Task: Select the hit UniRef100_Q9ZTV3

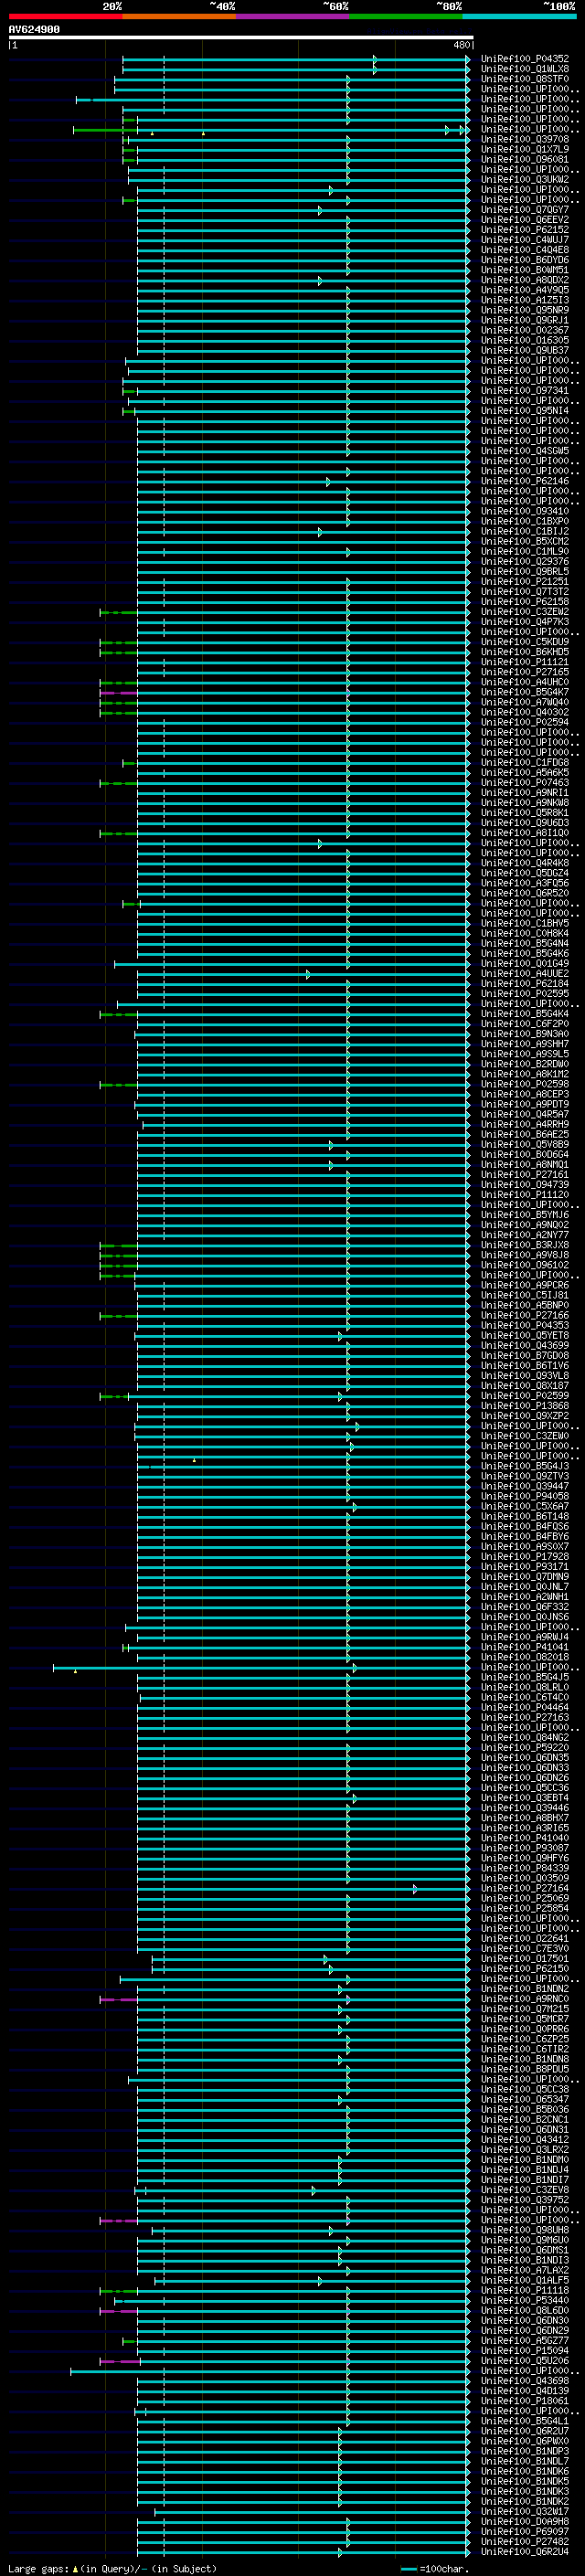Action: 525,1476
